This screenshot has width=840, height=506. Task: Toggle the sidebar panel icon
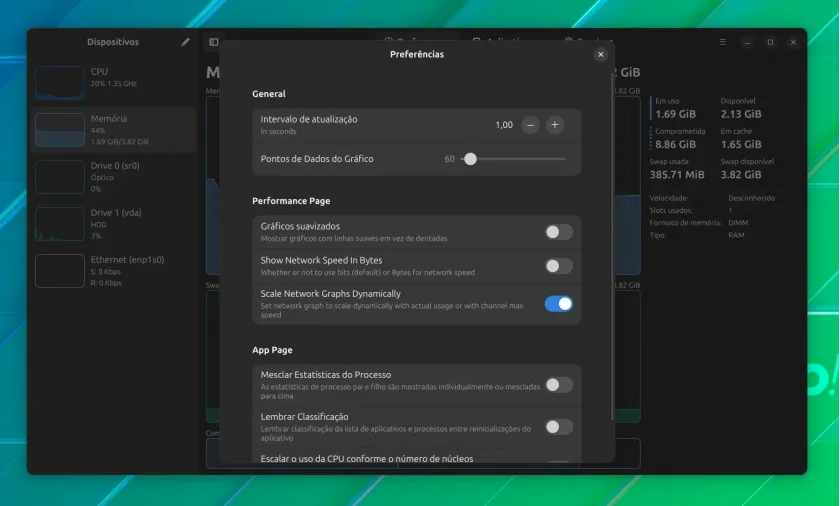214,42
